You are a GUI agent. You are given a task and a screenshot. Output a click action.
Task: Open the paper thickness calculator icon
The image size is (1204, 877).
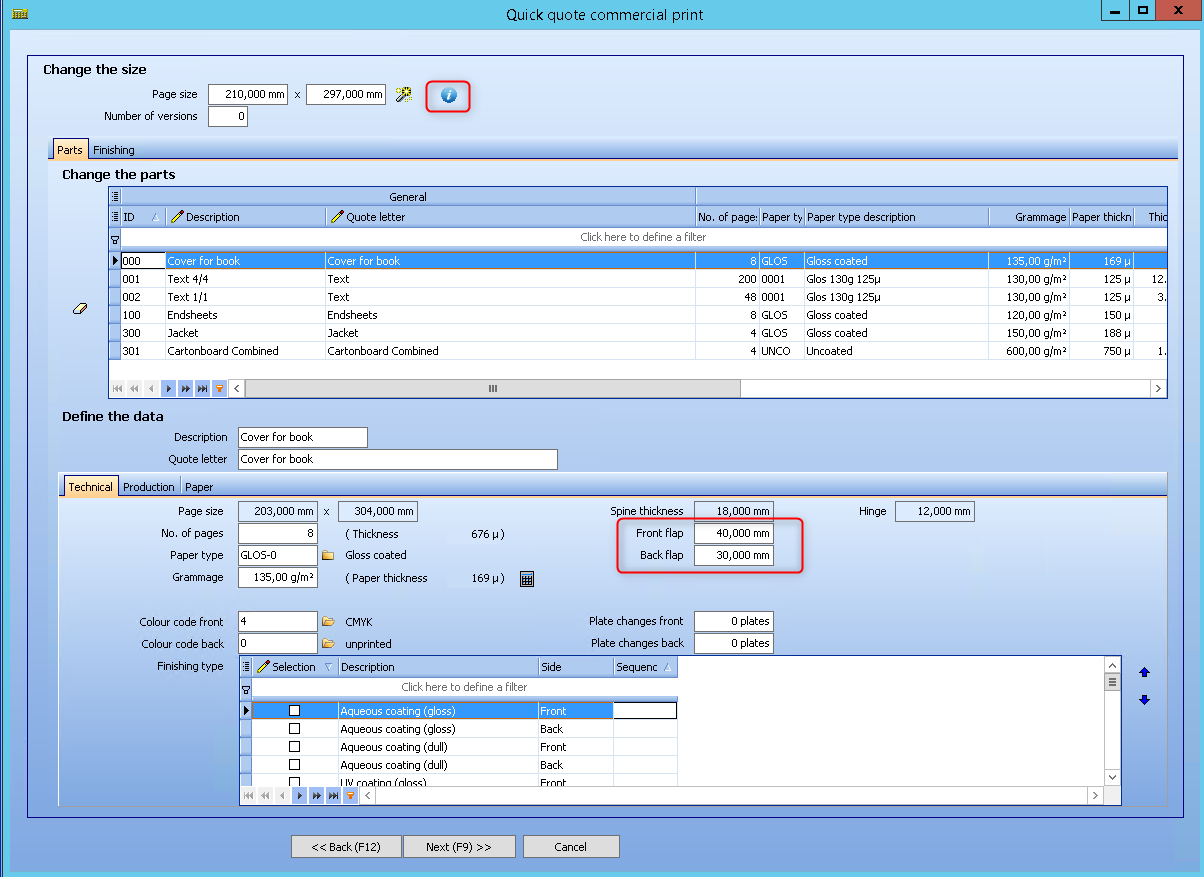click(x=527, y=578)
